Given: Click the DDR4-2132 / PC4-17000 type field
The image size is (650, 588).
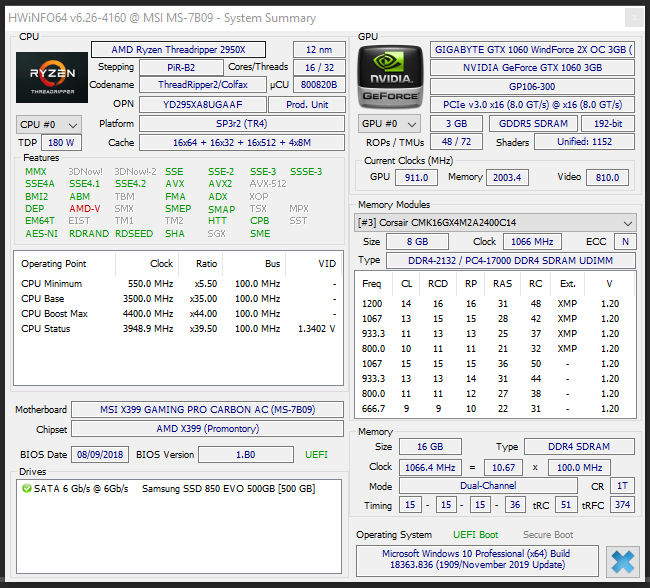Looking at the screenshot, I should [511, 261].
